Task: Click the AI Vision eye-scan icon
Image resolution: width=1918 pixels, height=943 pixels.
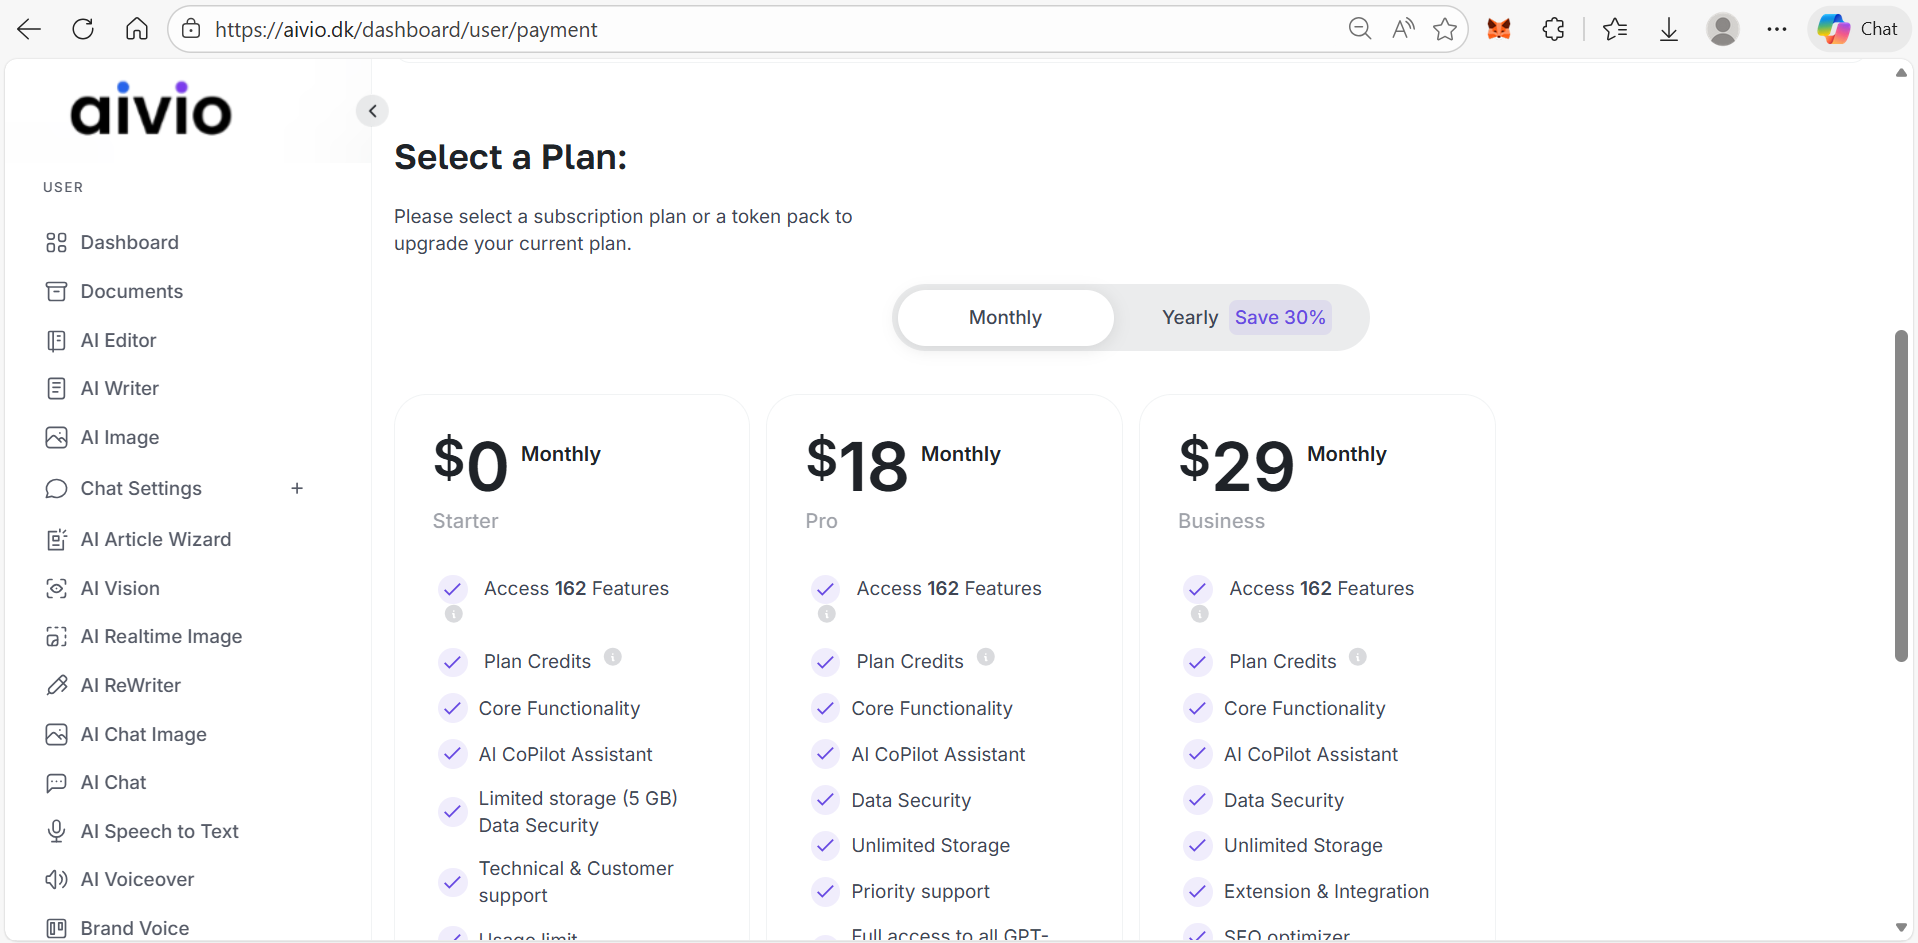Action: (x=57, y=588)
